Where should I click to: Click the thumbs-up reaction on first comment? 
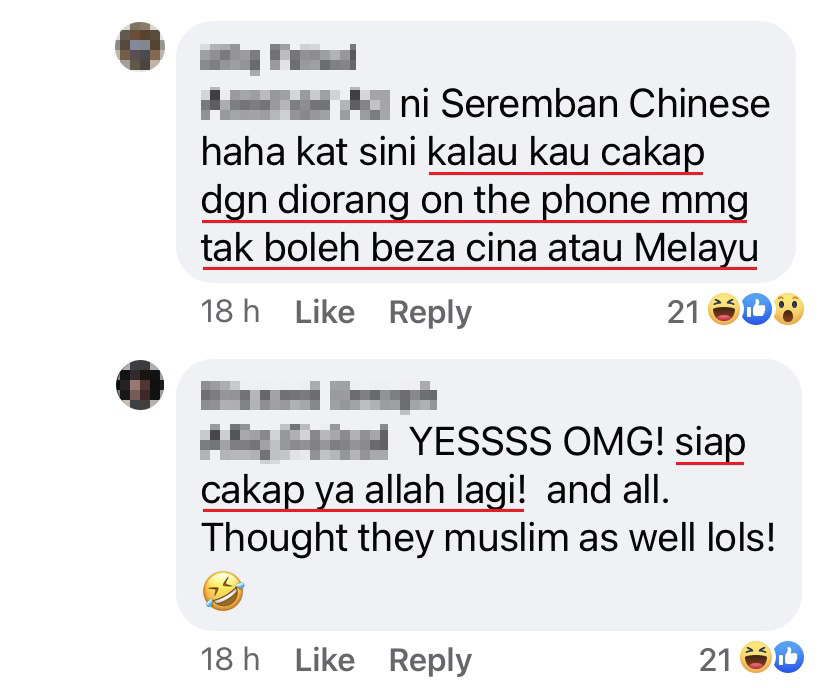pyautogui.click(x=757, y=309)
